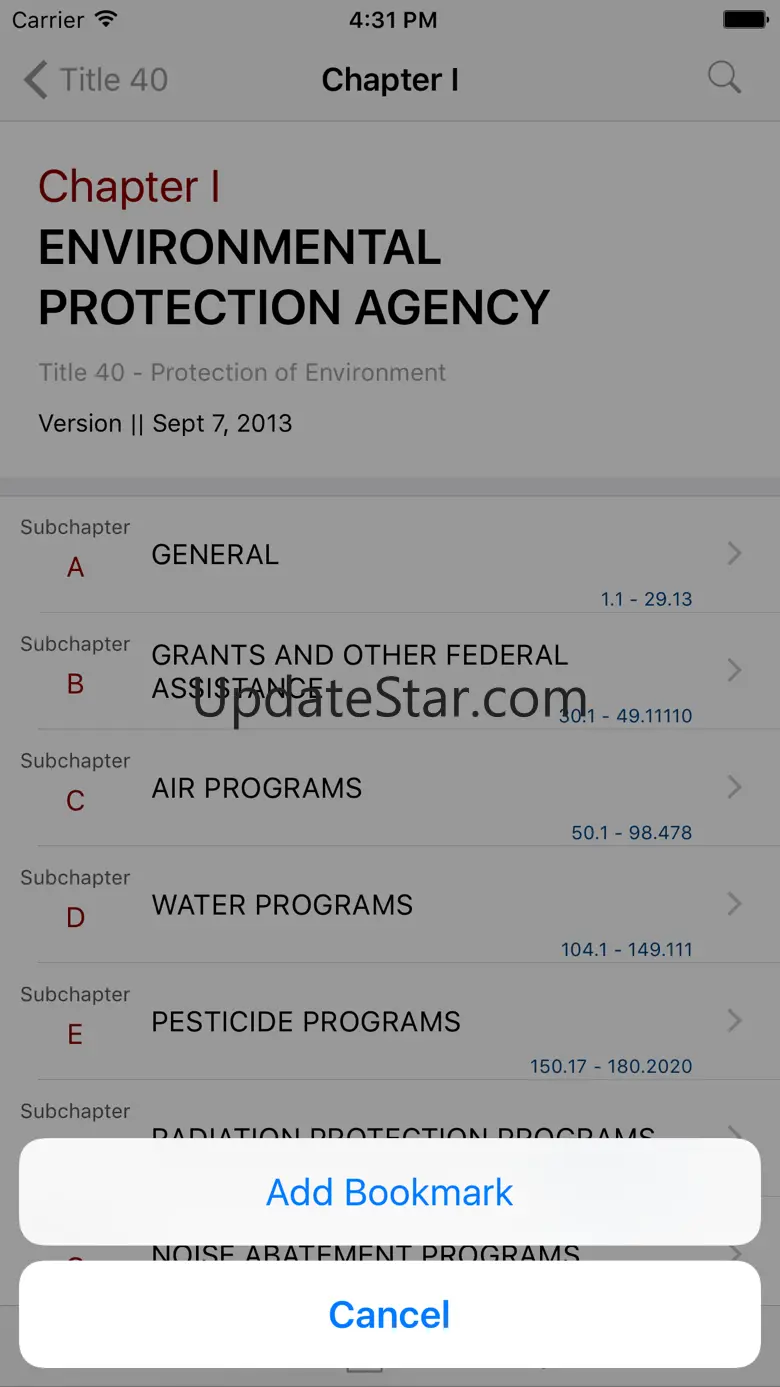Screen dimensions: 780x1387
Task: Tap the Version Sept 7, 2013 text
Action: coord(166,423)
